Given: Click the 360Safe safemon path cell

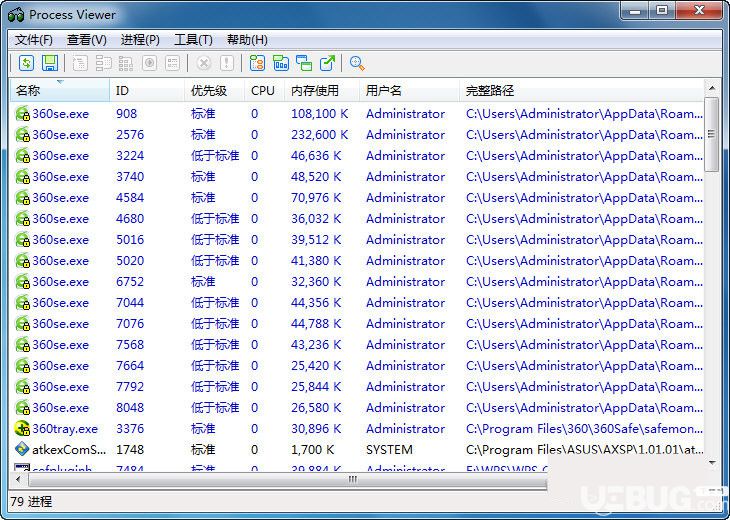Looking at the screenshot, I should click(584, 429).
